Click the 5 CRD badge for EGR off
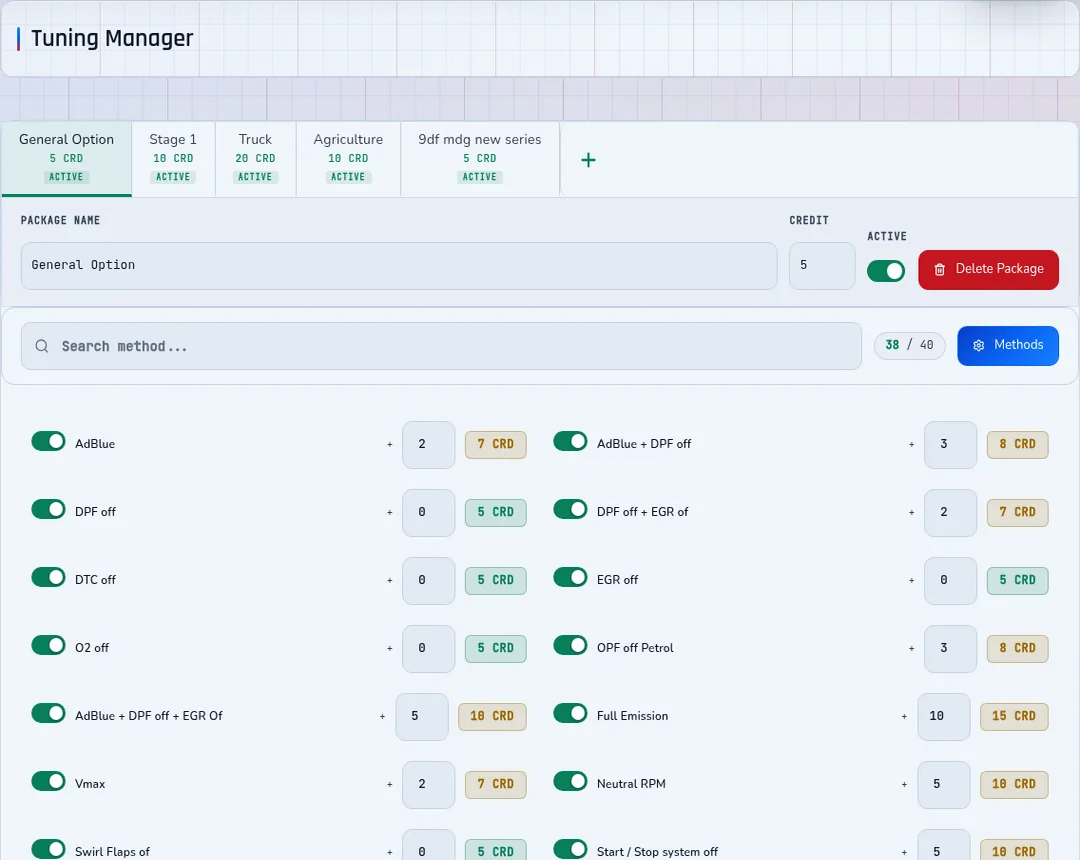The image size is (1080, 860). [x=1018, y=580]
